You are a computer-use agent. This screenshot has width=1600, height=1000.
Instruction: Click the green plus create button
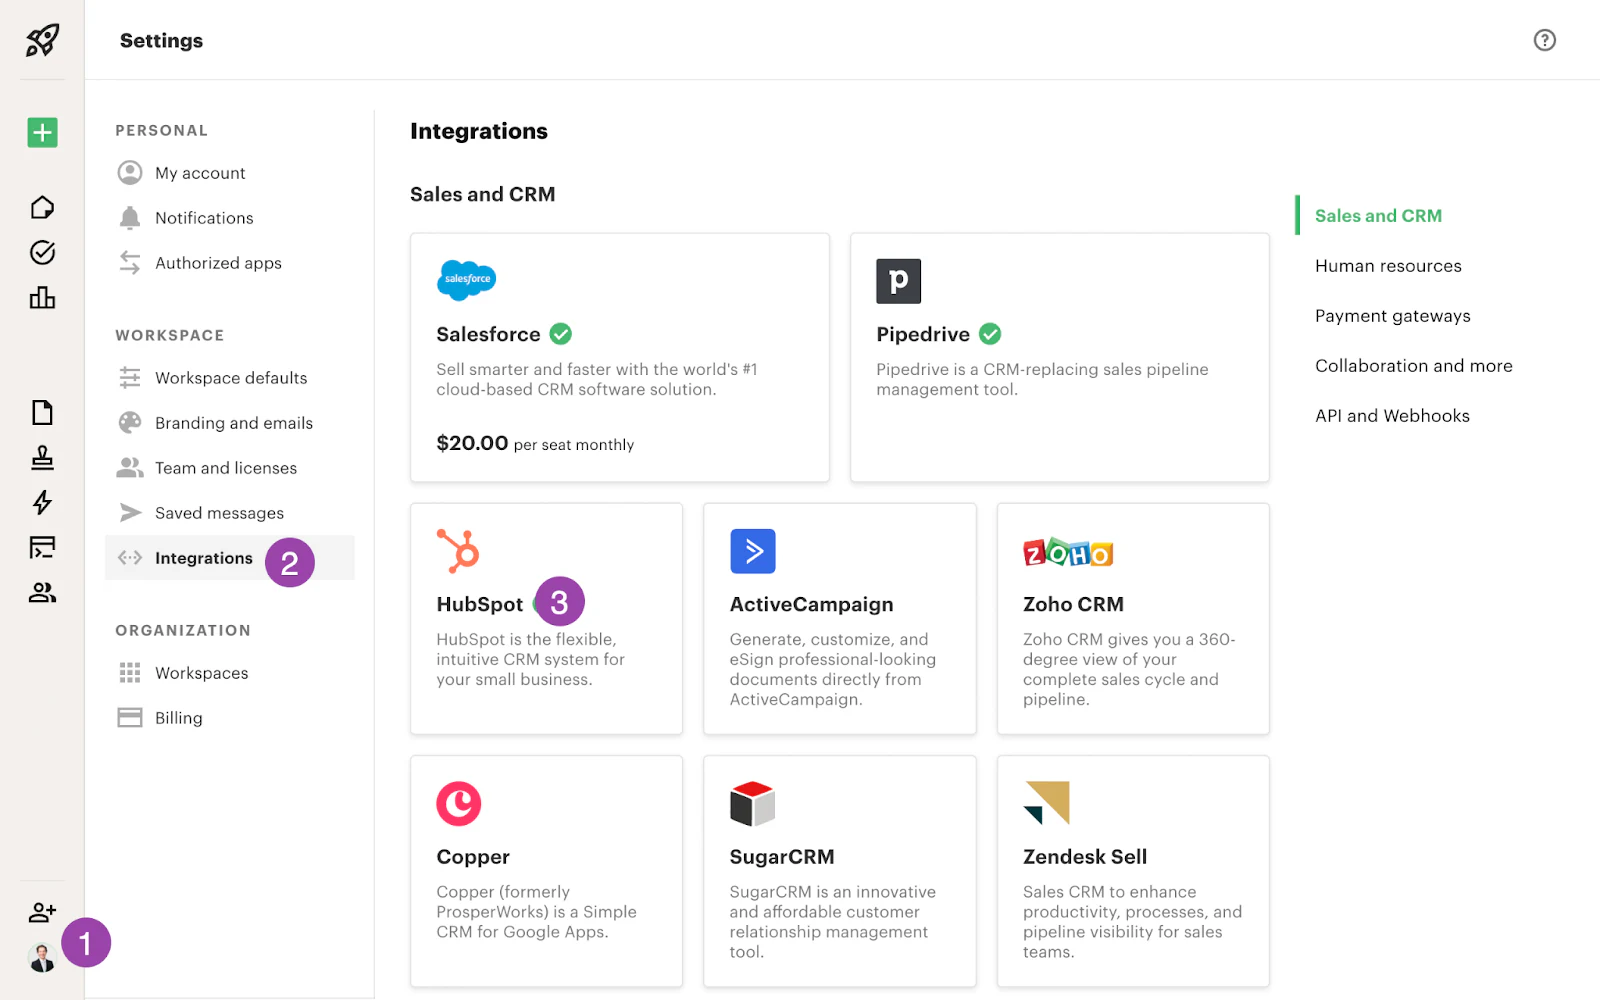[42, 132]
